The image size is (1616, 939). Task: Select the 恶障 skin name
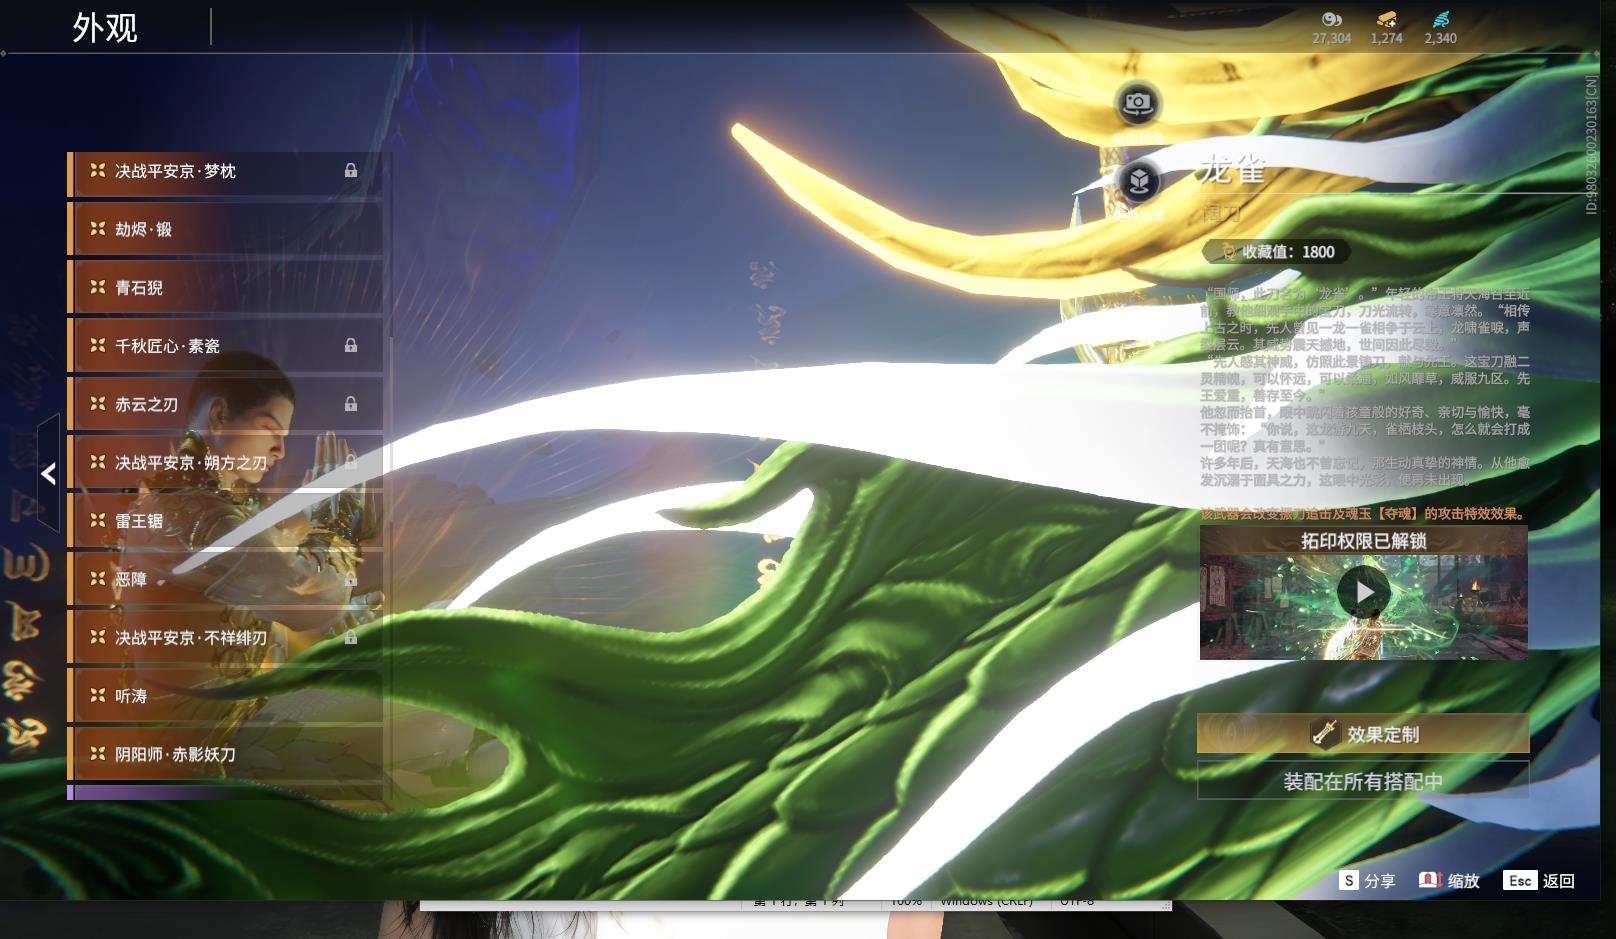click(131, 579)
